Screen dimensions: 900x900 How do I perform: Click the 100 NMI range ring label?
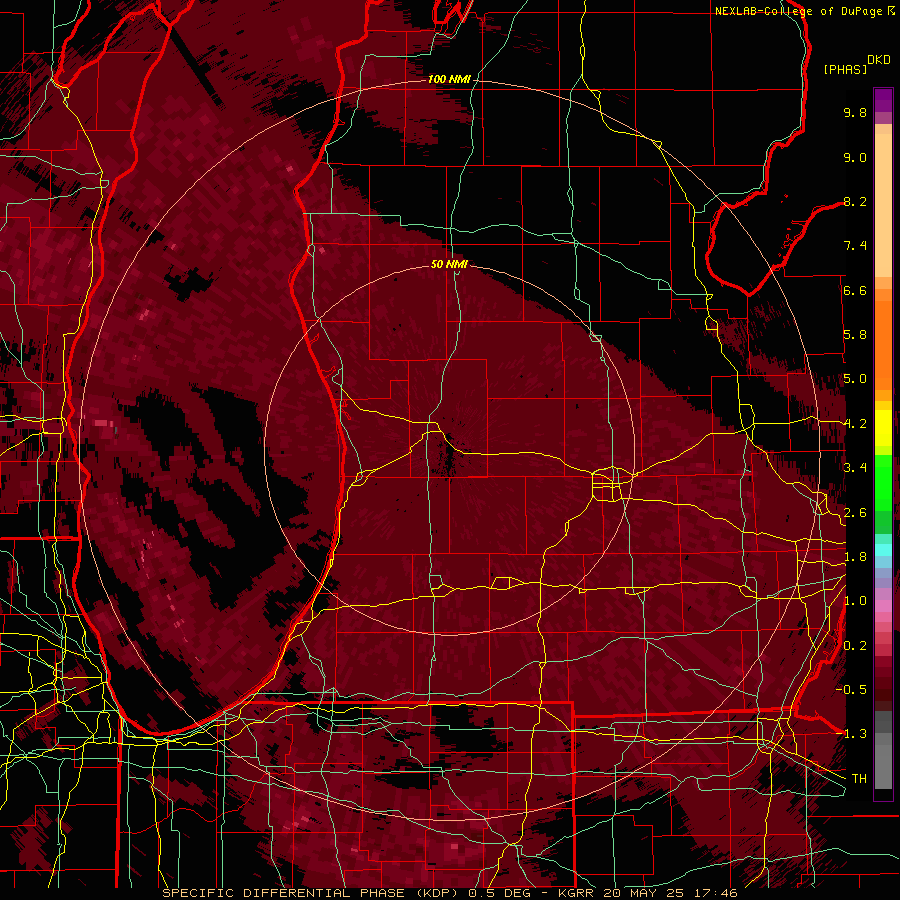pos(449,79)
